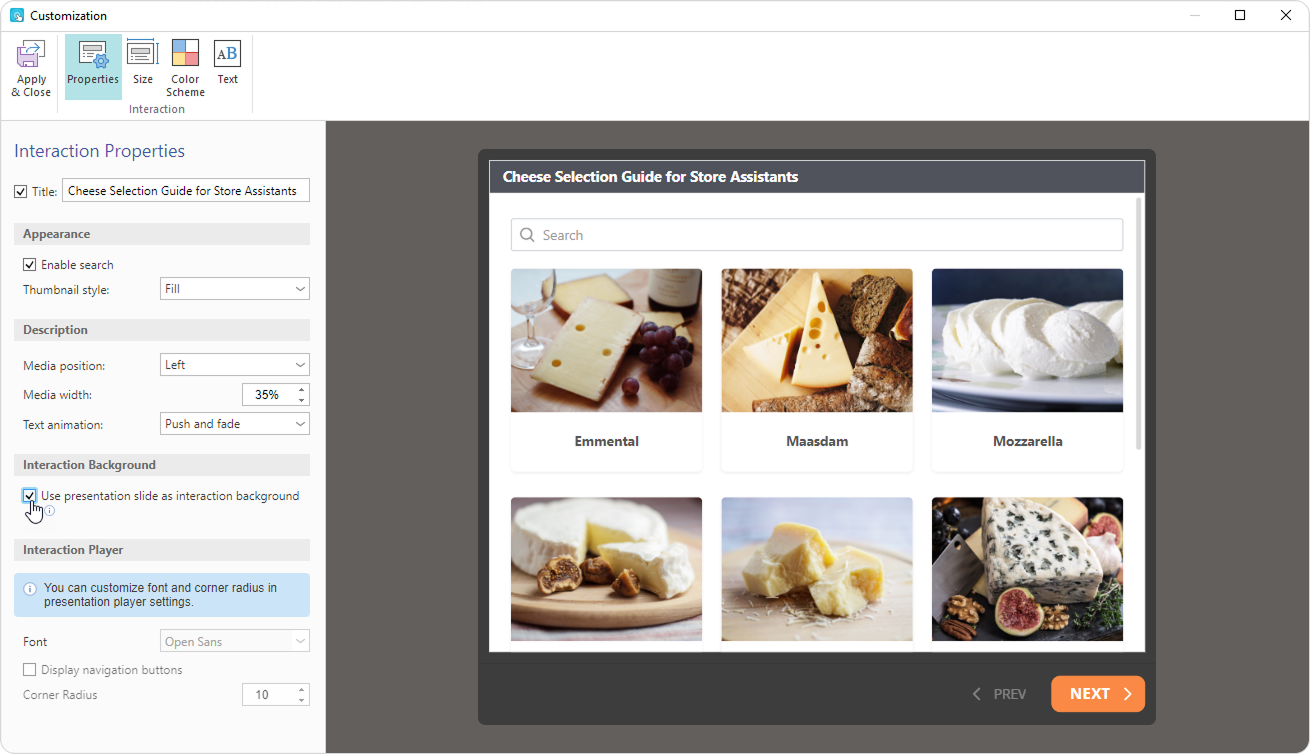Screen dimensions: 1310x754
Task: Toggle Use presentation slide as interaction background
Action: [x=30, y=496]
